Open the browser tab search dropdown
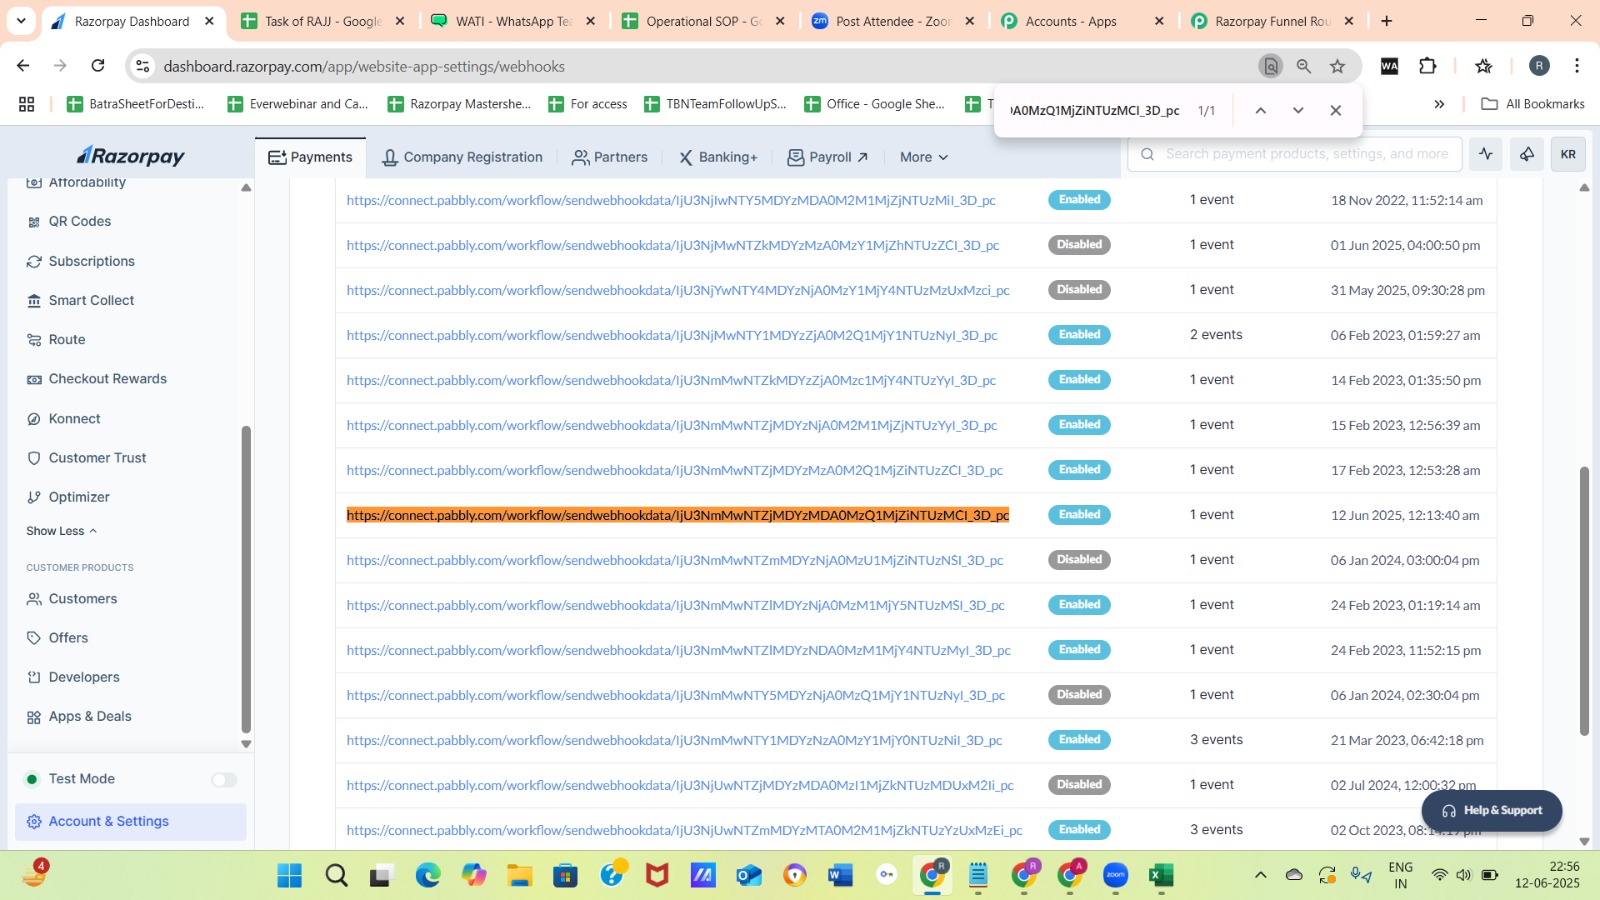This screenshot has height=900, width=1600. click(21, 21)
